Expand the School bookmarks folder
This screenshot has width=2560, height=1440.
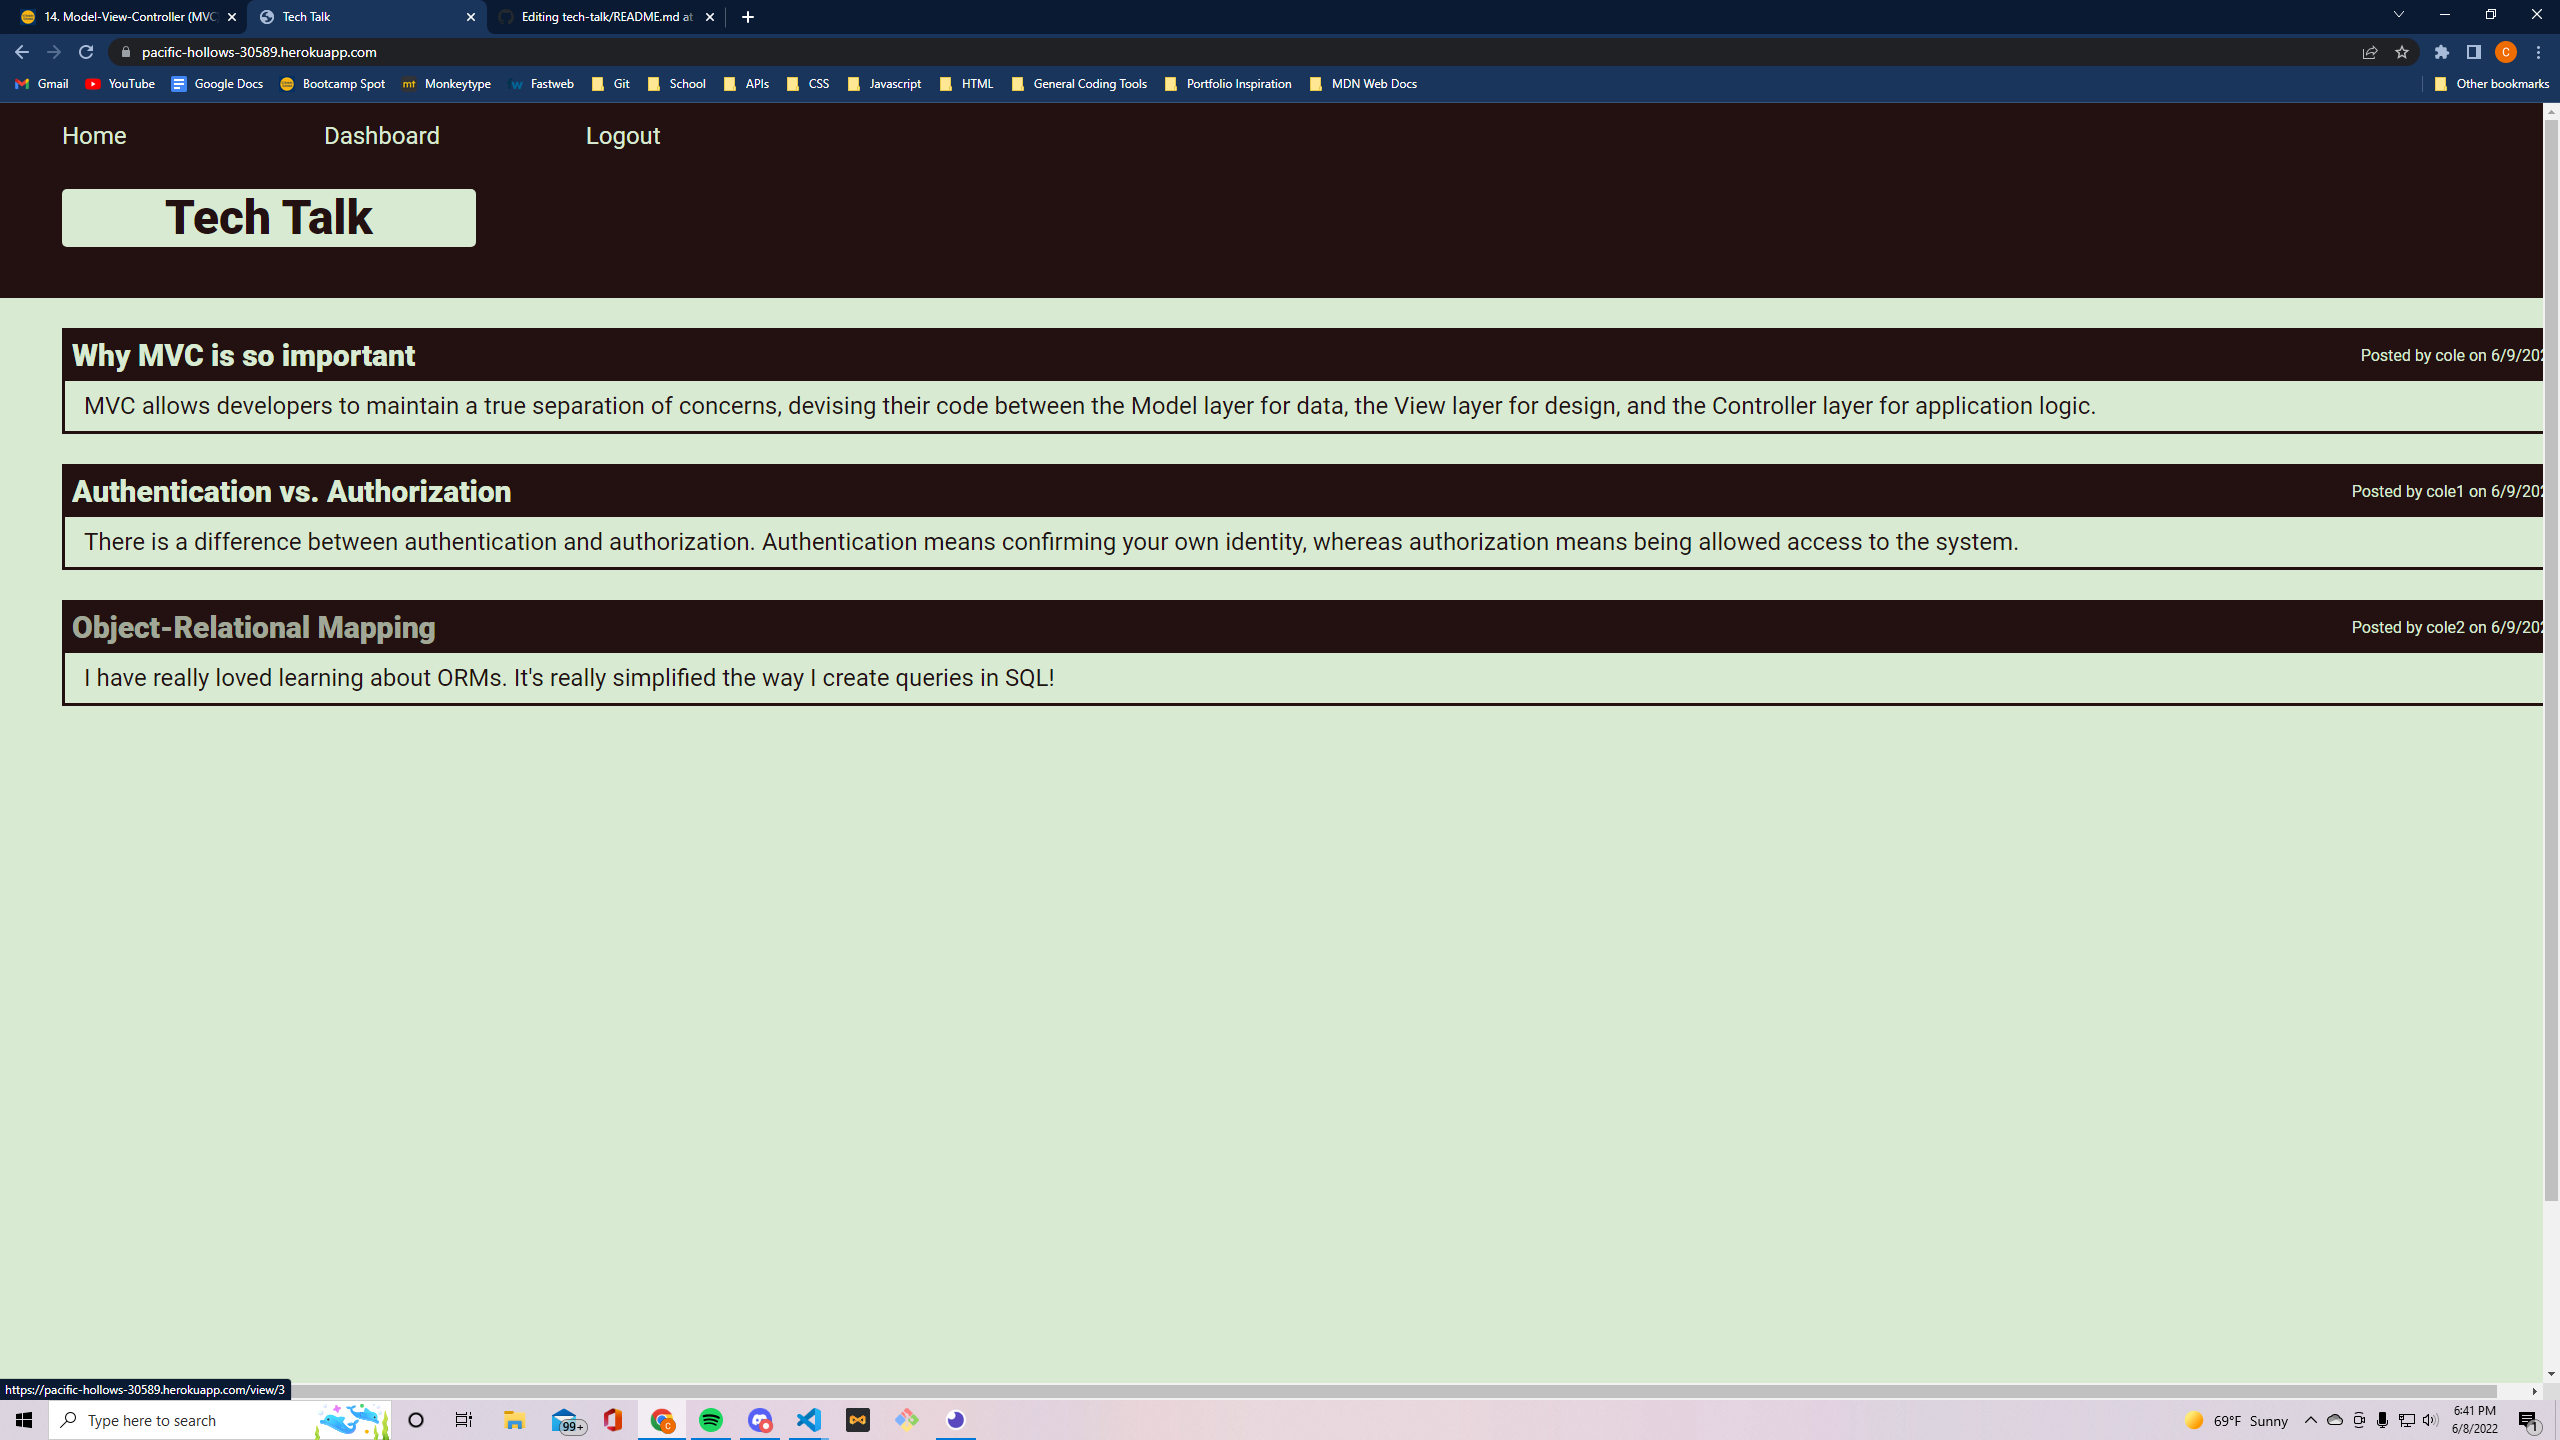pyautogui.click(x=677, y=84)
